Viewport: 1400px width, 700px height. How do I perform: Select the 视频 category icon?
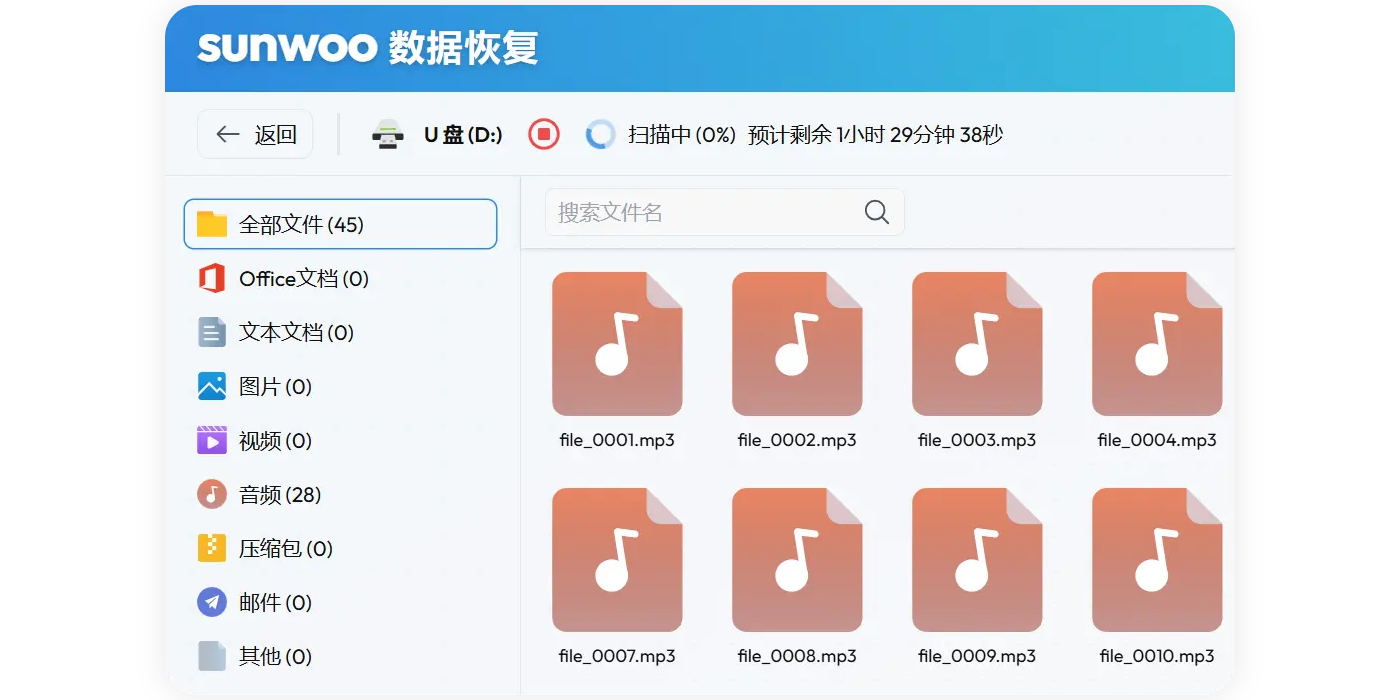(211, 440)
